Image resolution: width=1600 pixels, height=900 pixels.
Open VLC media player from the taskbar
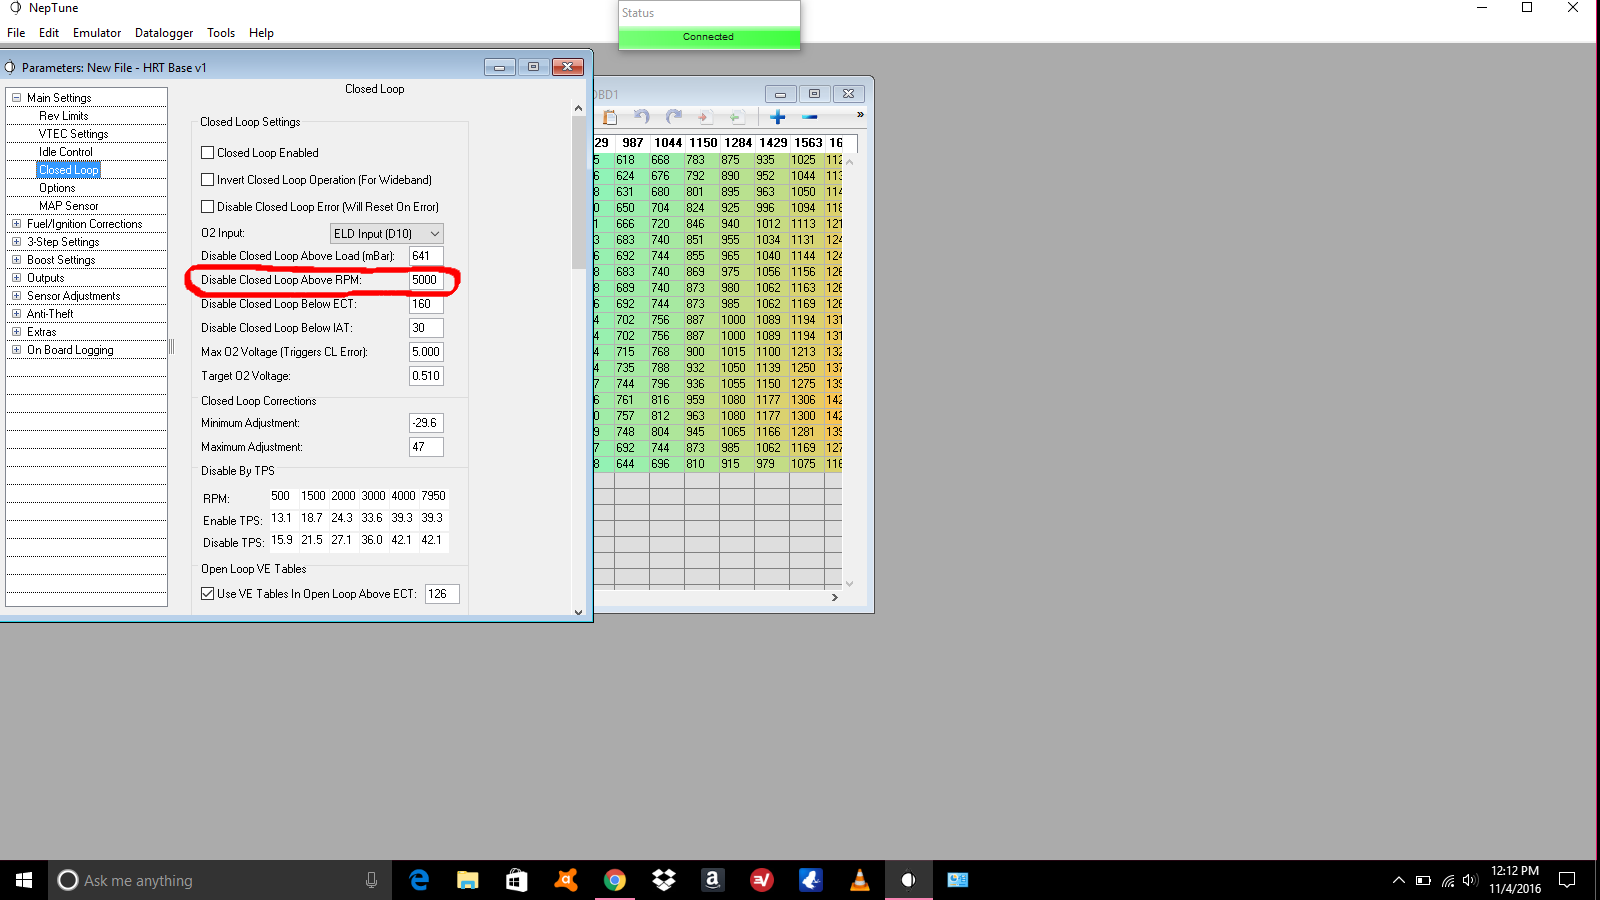pos(859,880)
